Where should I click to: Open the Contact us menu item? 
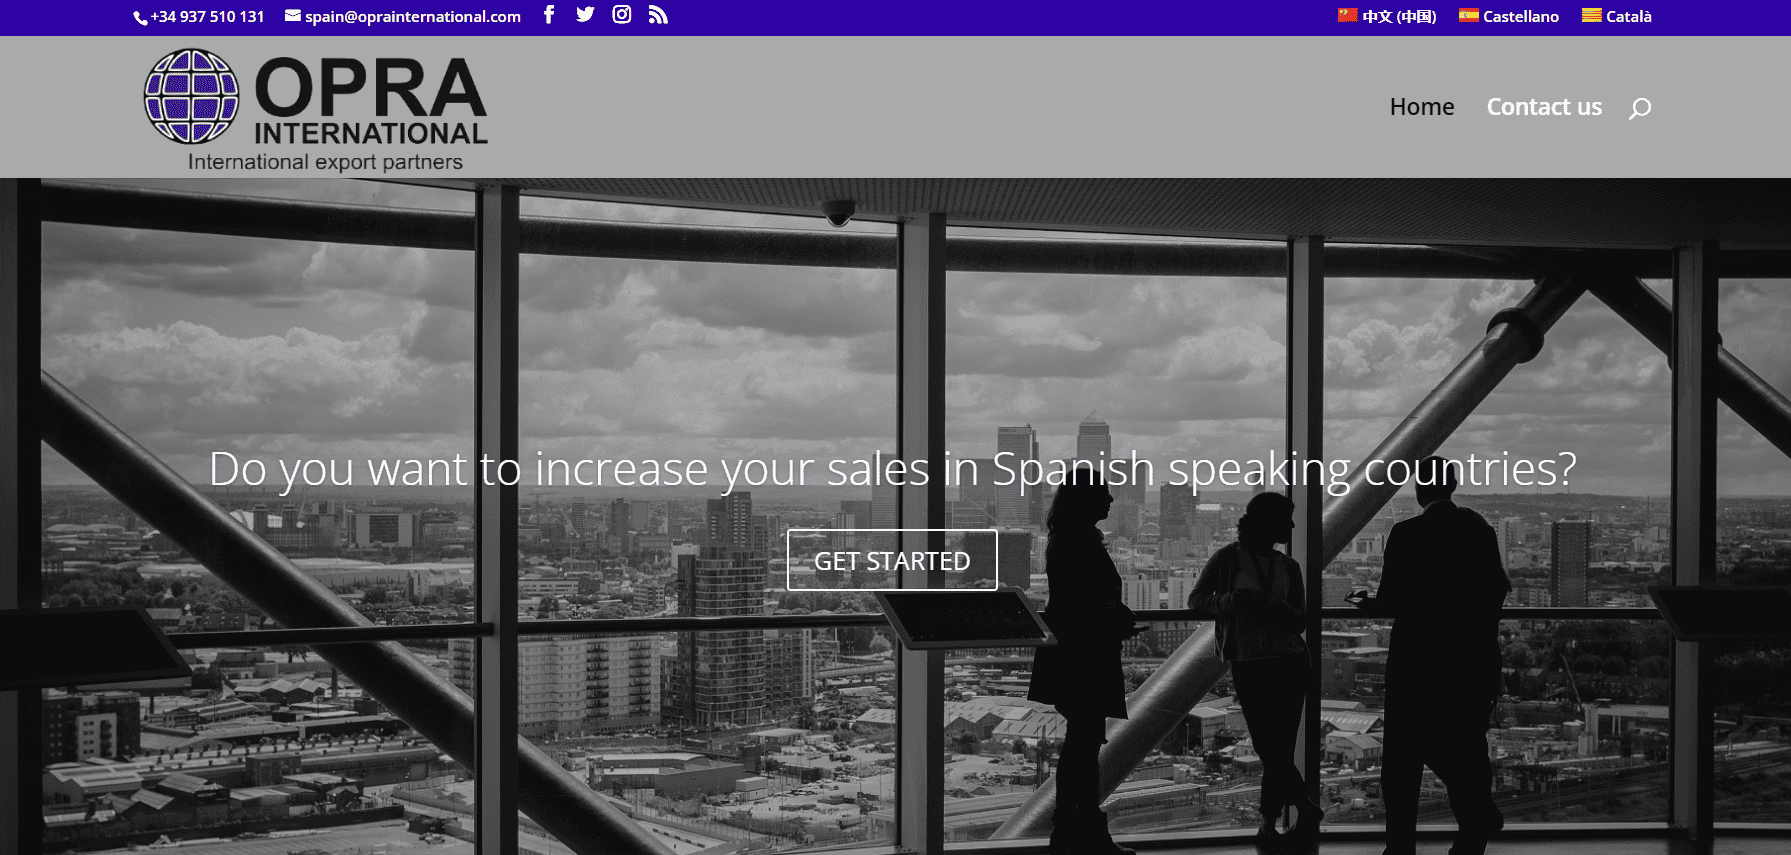tap(1544, 107)
